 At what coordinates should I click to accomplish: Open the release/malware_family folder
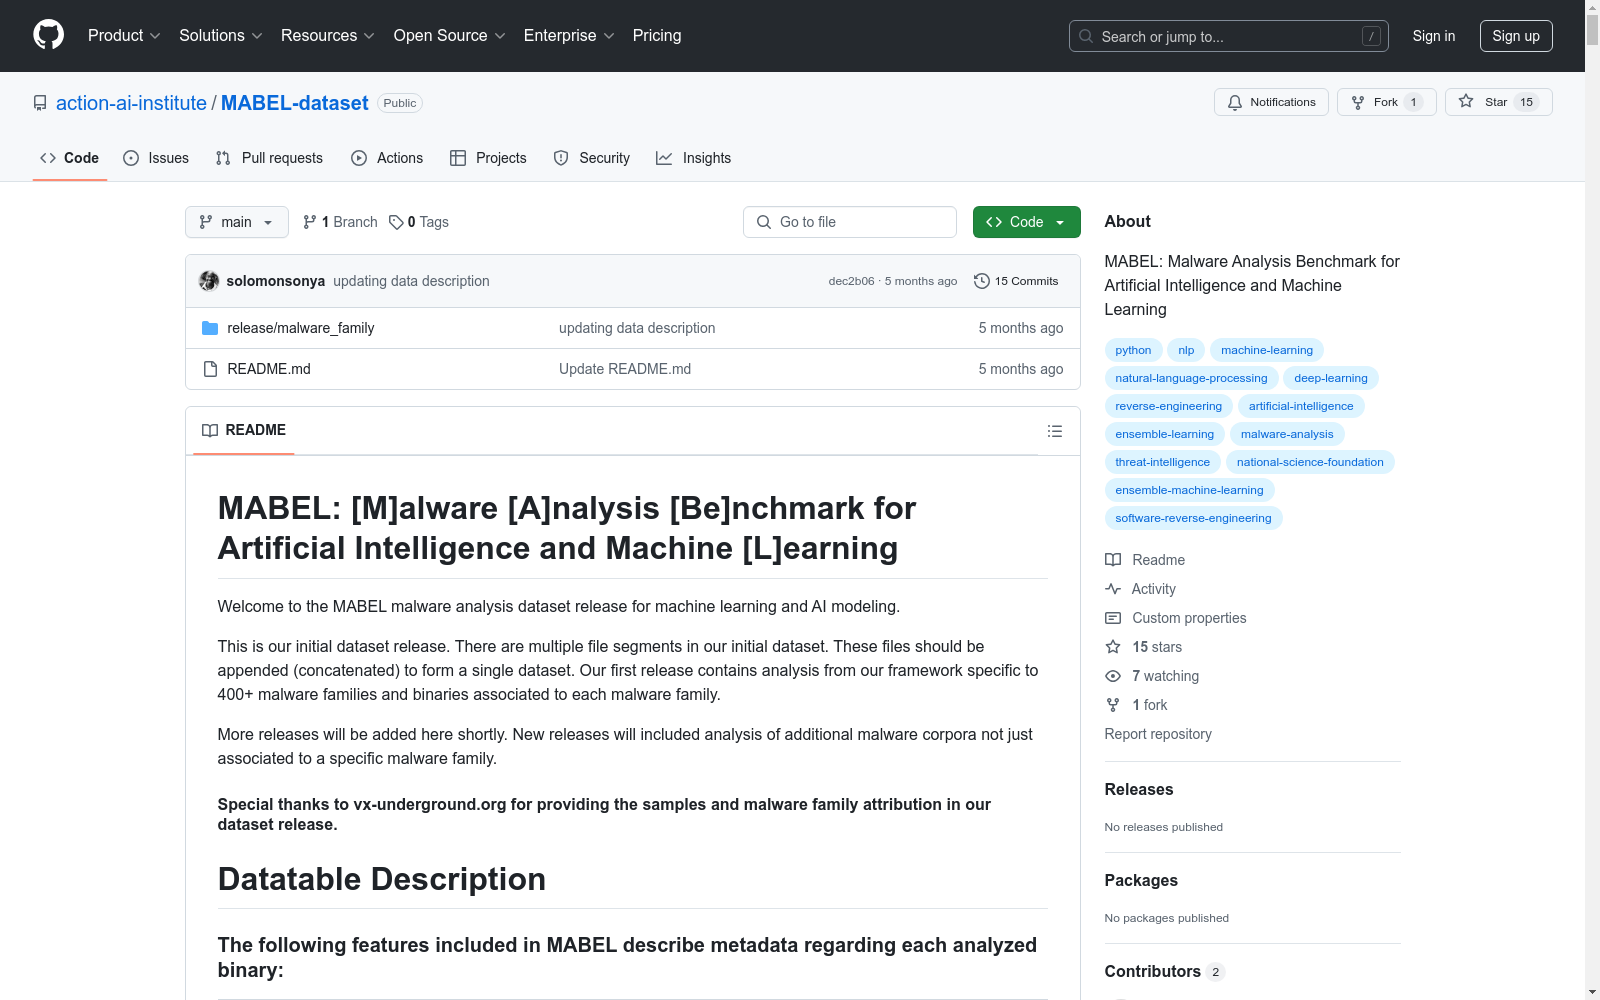coord(301,328)
